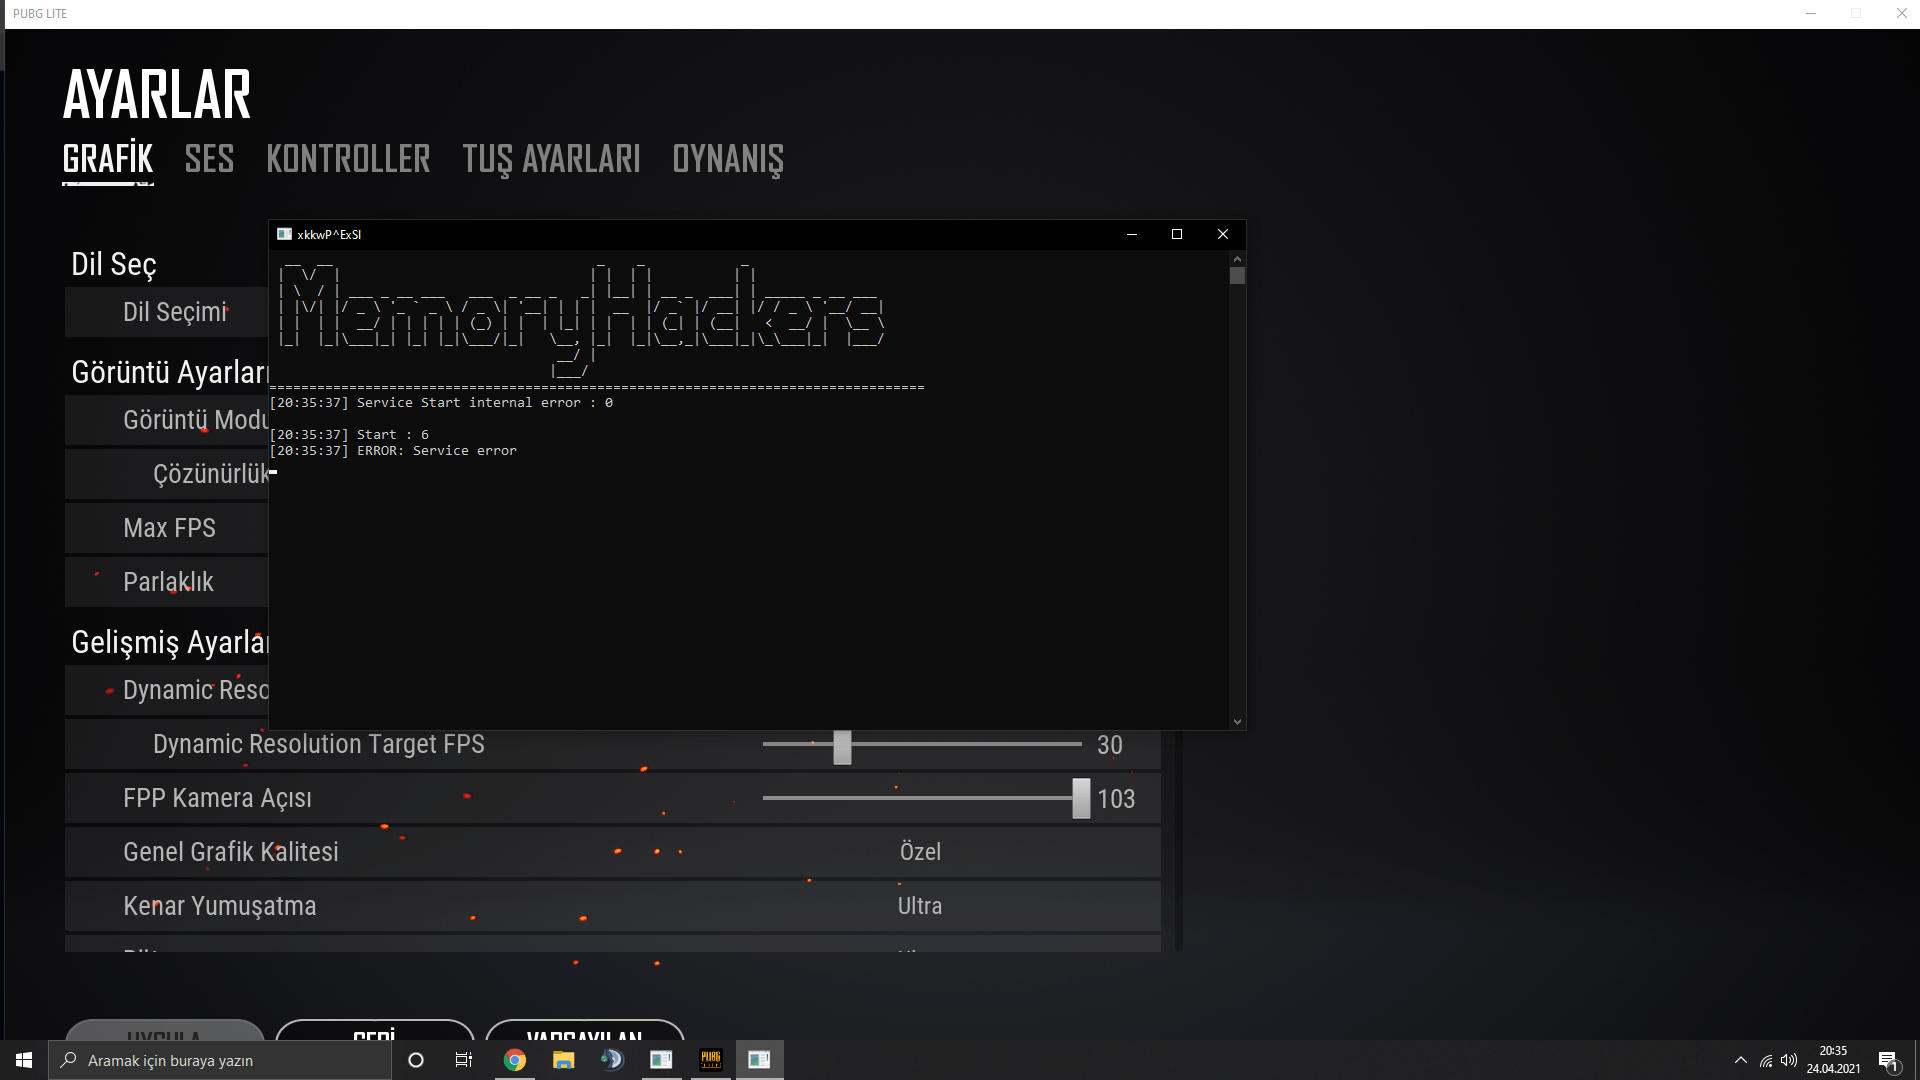Select the Dynamic Resolution setting row
This screenshot has width=1920, height=1080.
click(167, 690)
